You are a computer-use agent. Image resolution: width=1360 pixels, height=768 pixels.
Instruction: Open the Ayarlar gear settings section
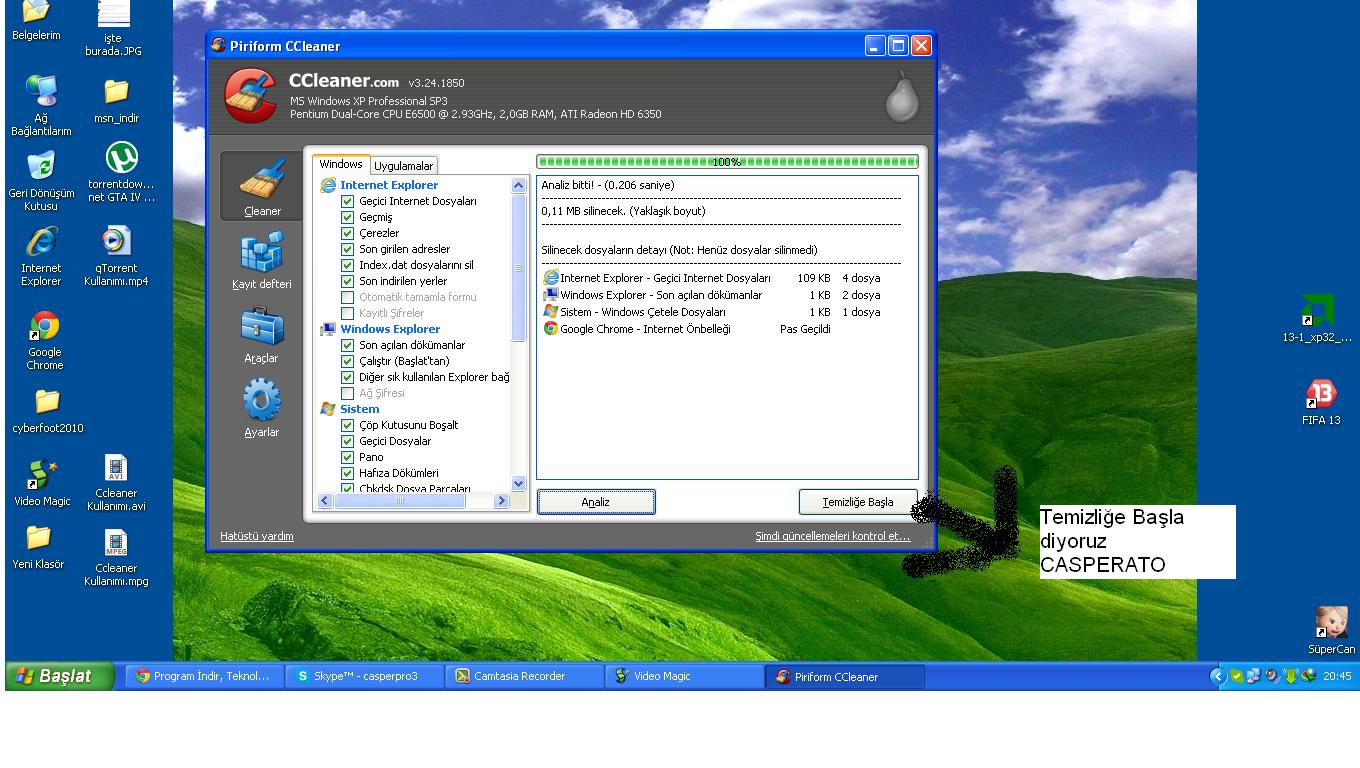(262, 402)
